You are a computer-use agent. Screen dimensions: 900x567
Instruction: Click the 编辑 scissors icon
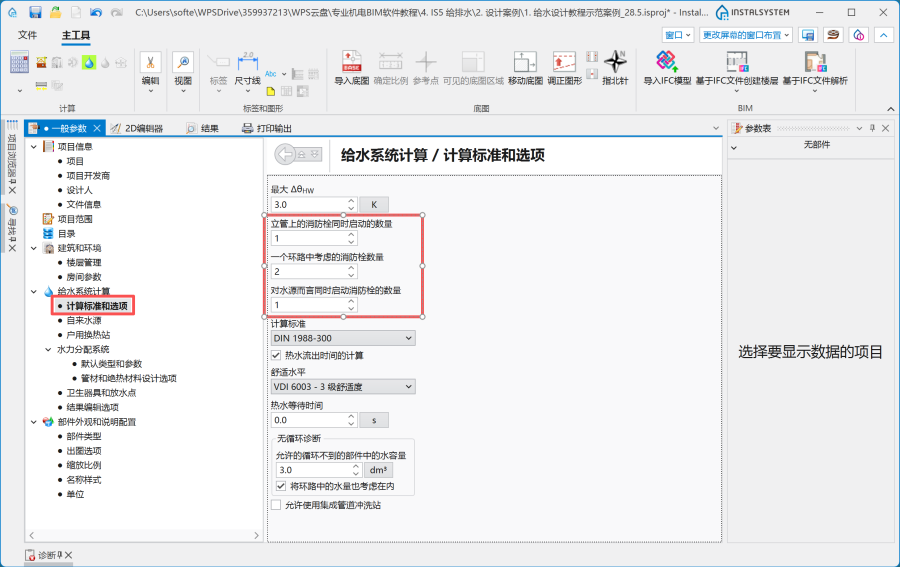point(150,62)
